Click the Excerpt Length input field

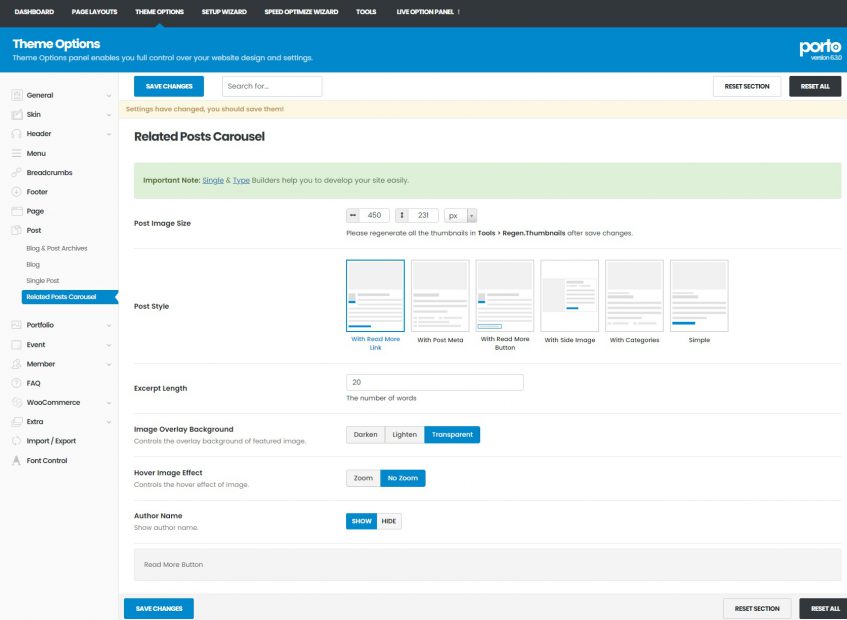[x=434, y=382]
